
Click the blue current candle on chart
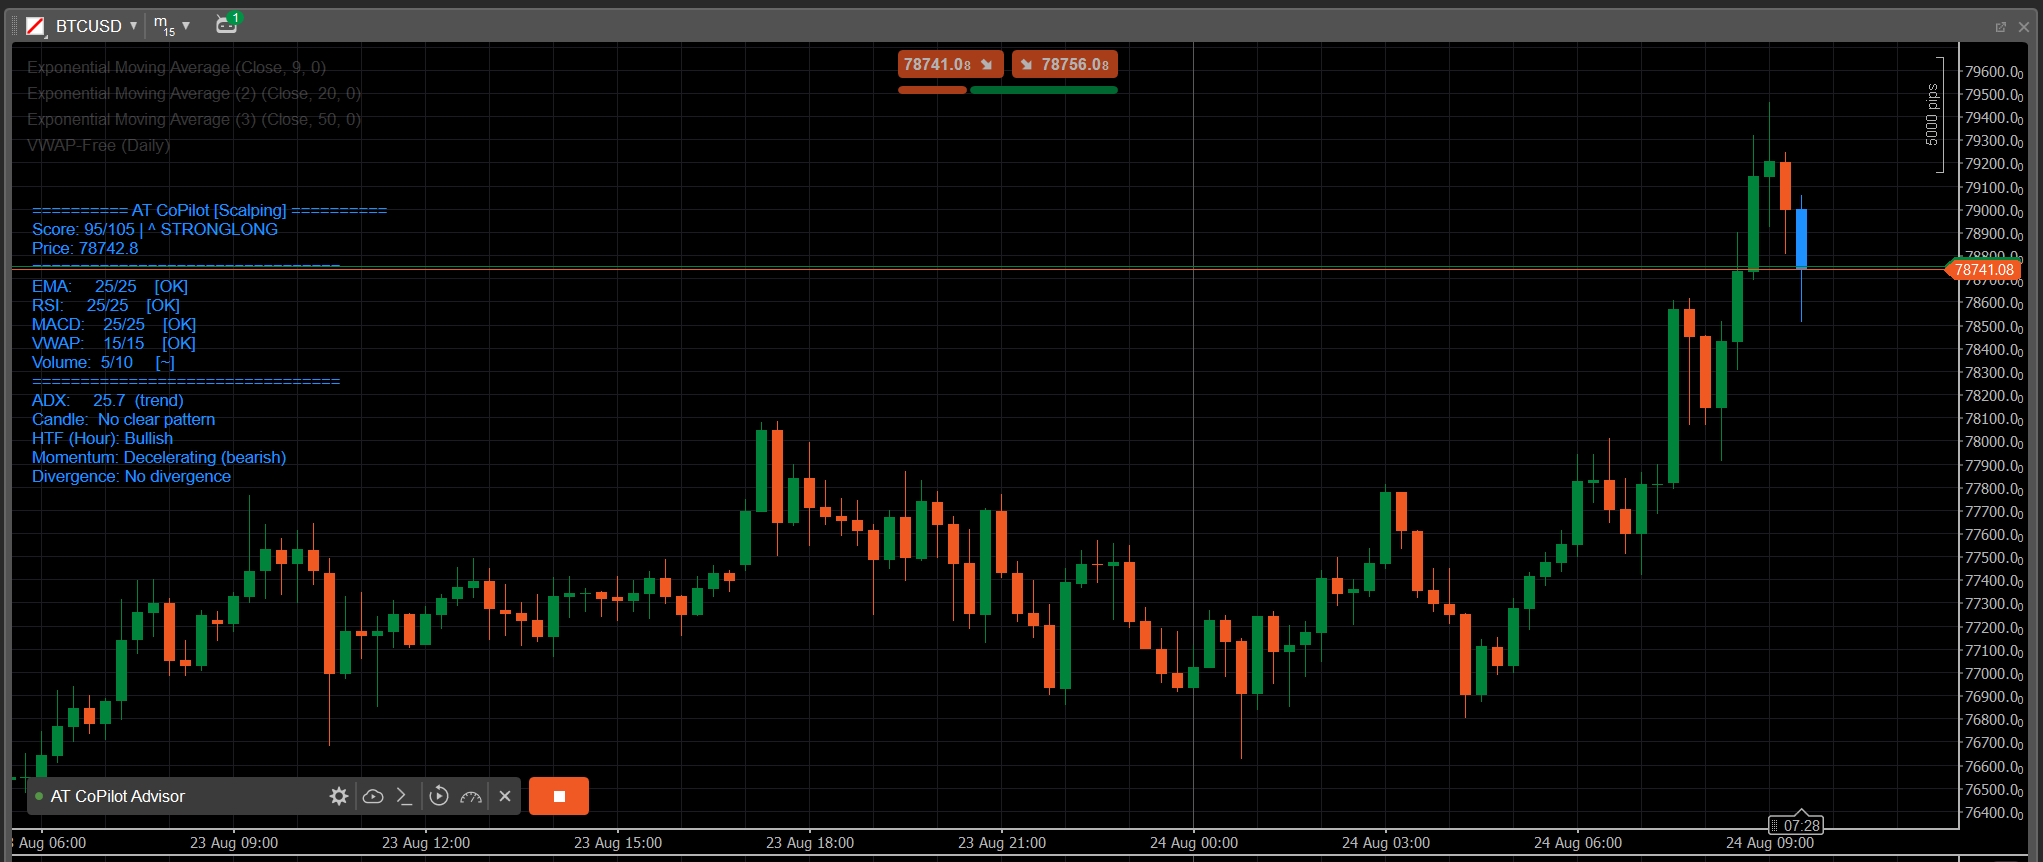pos(1801,238)
